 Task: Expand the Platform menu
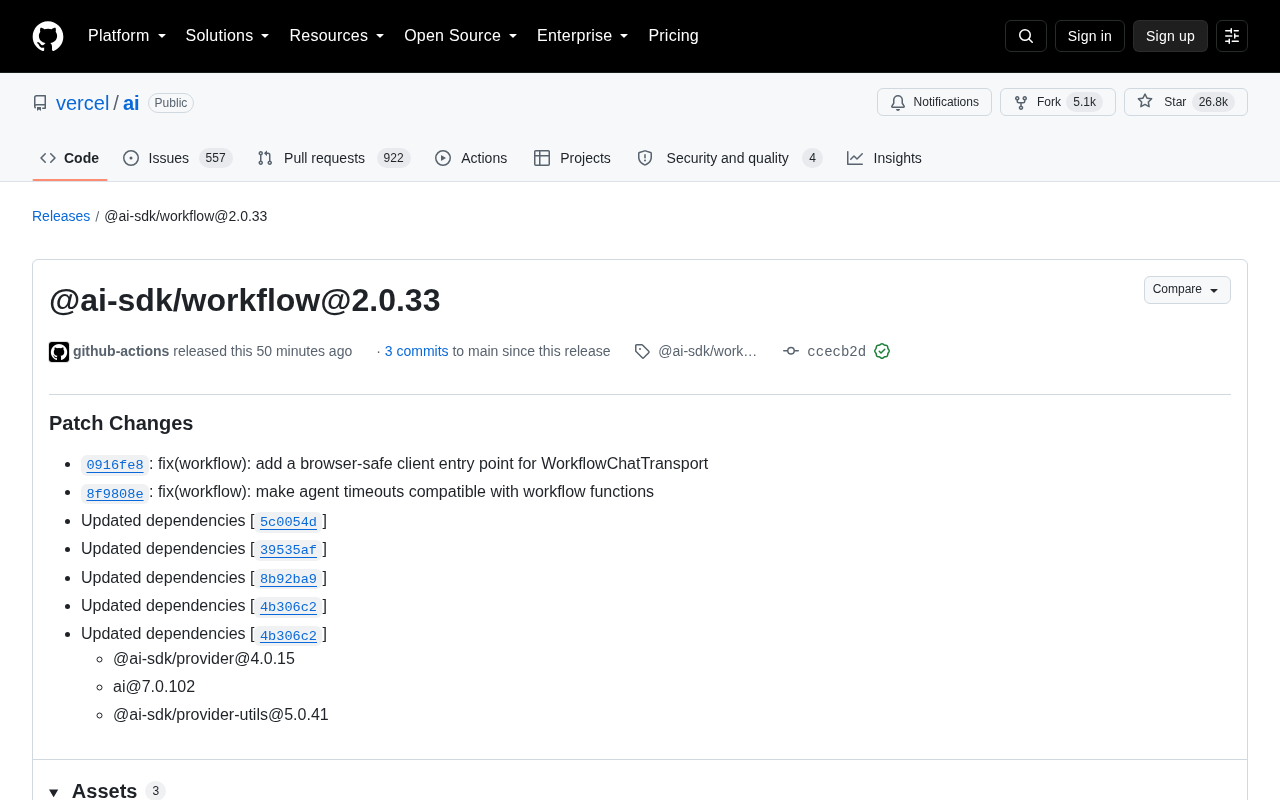pos(127,36)
